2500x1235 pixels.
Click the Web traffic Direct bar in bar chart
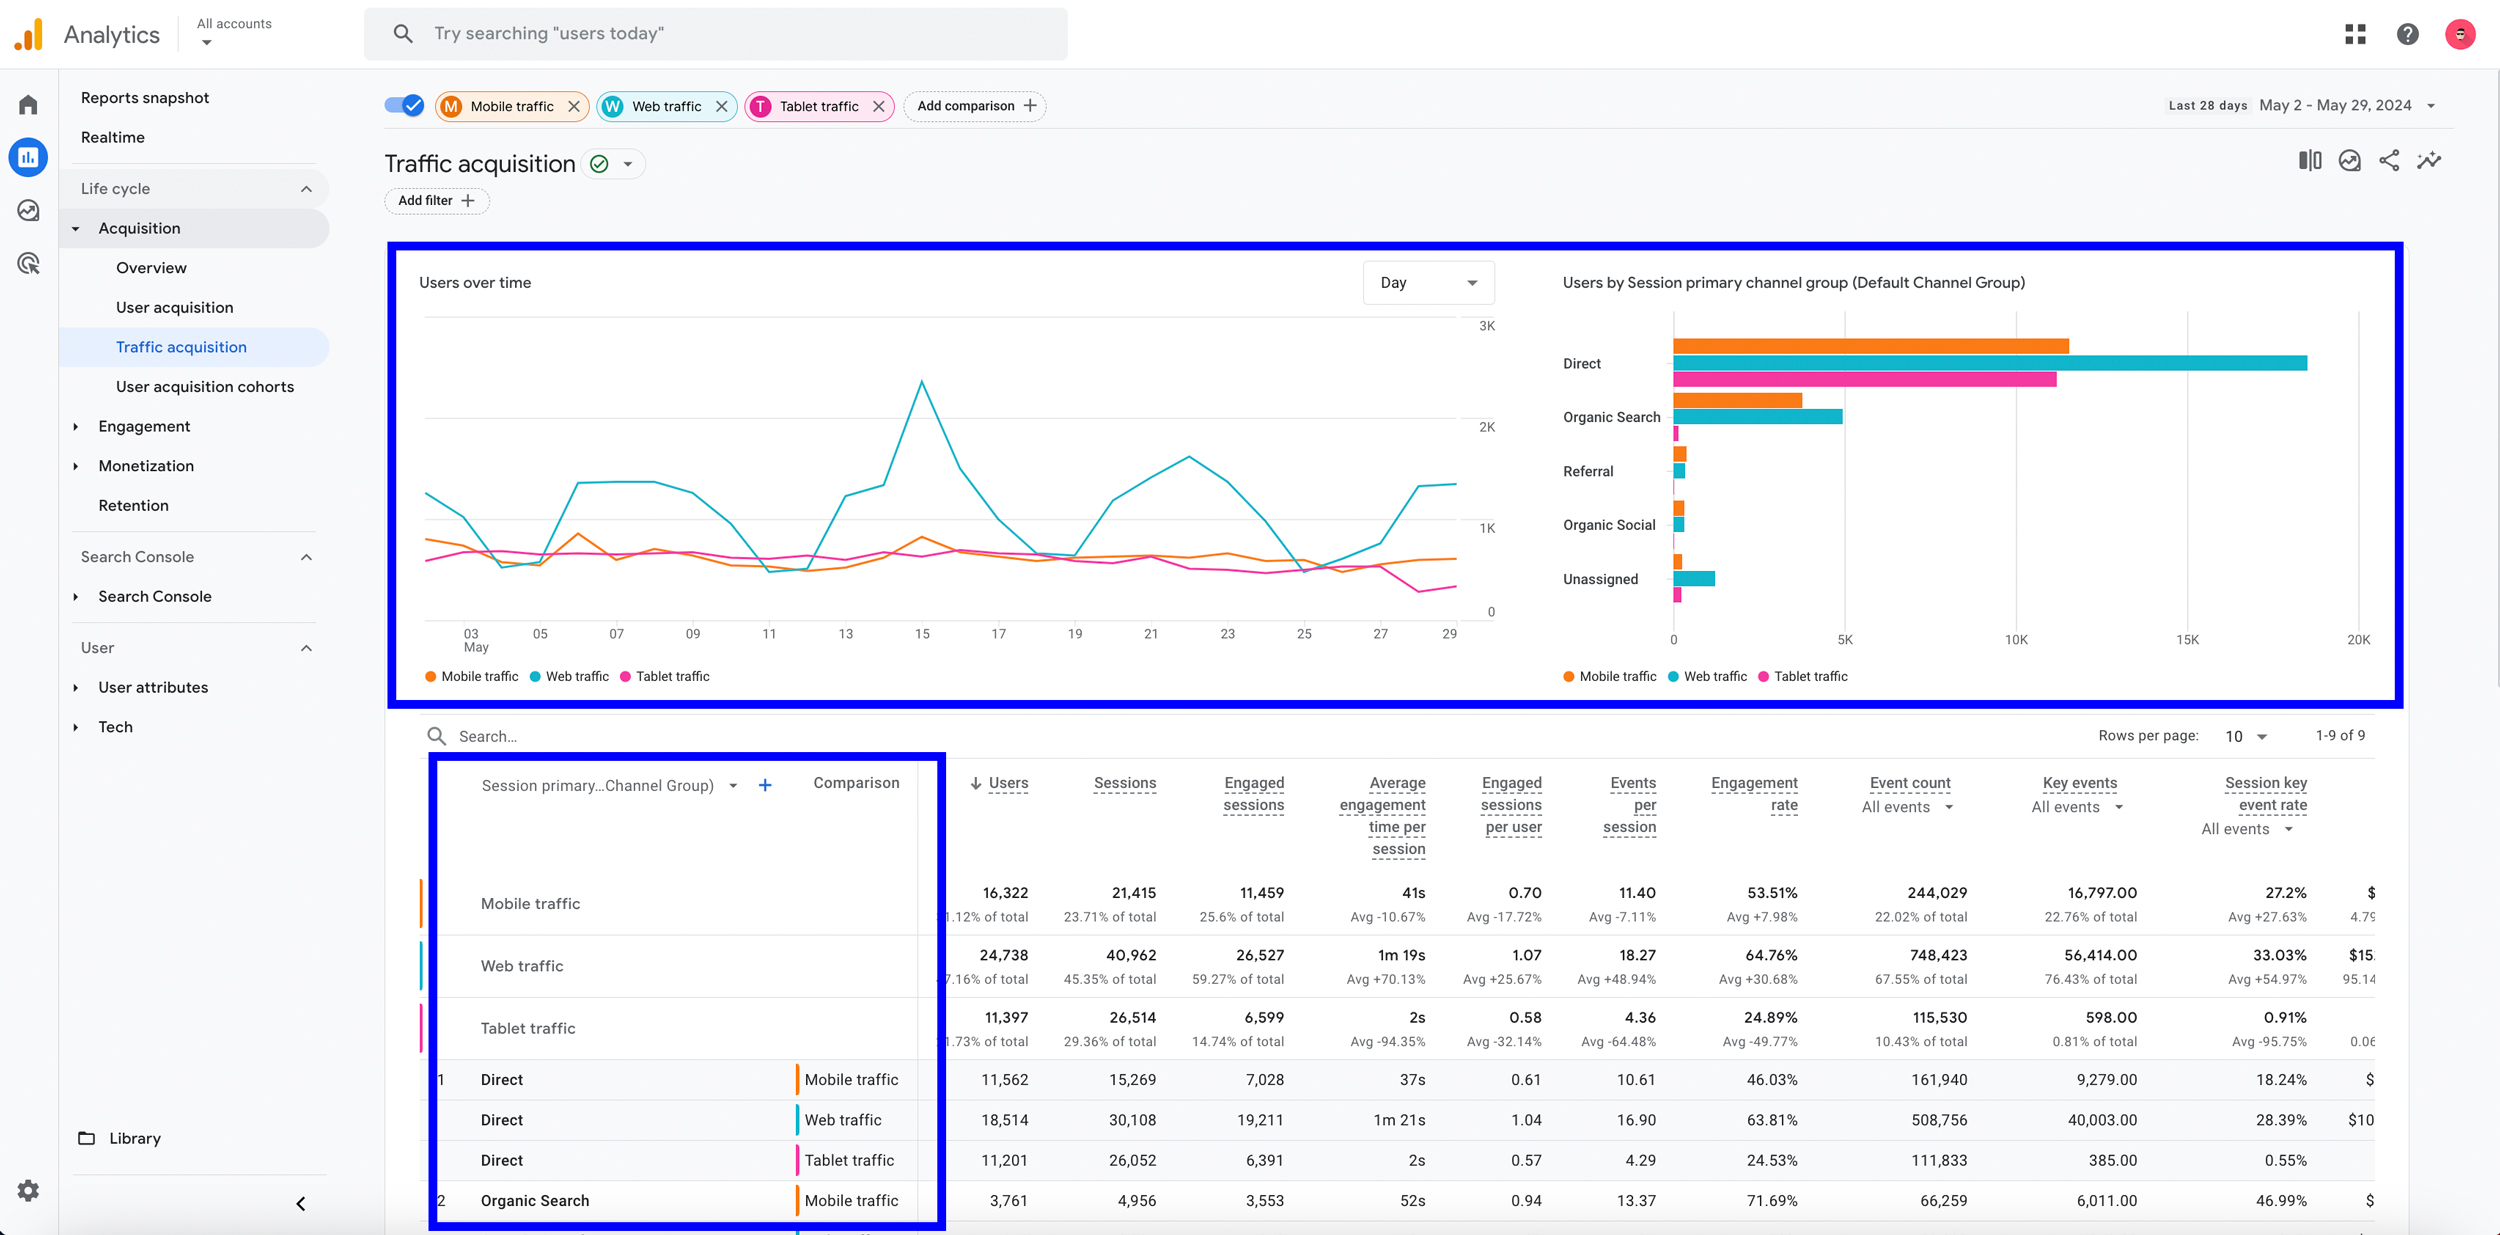(1990, 363)
